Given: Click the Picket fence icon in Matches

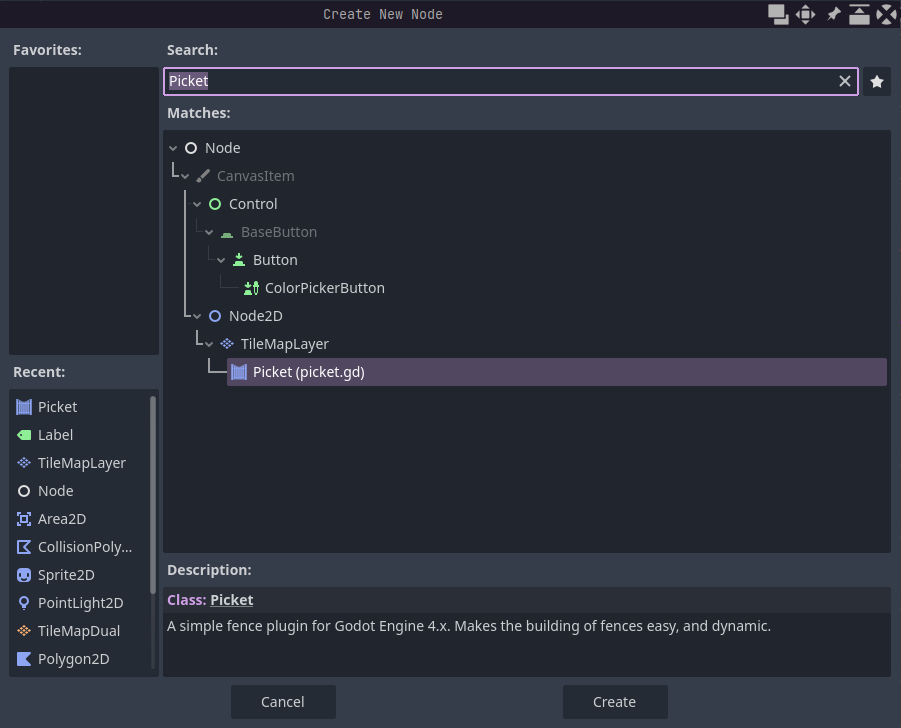Looking at the screenshot, I should pyautogui.click(x=239, y=372).
